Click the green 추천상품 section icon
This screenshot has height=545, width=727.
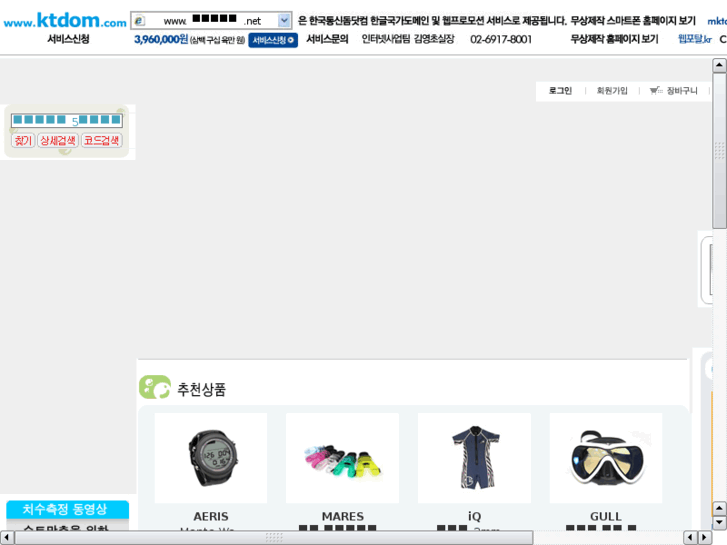tap(155, 387)
